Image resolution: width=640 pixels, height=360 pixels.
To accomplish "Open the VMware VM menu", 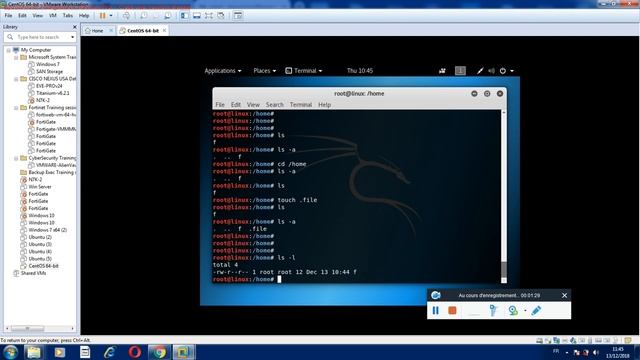I will click(53, 16).
